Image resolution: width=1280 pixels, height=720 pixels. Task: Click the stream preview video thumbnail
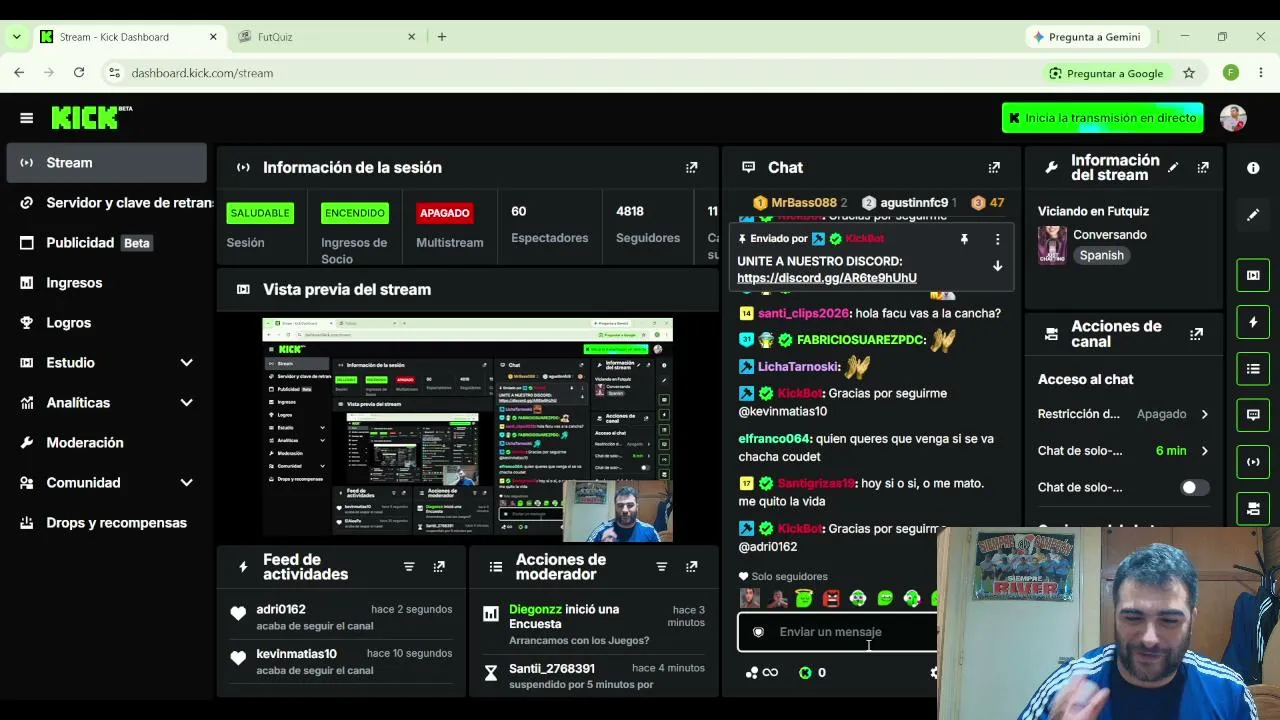click(x=467, y=430)
